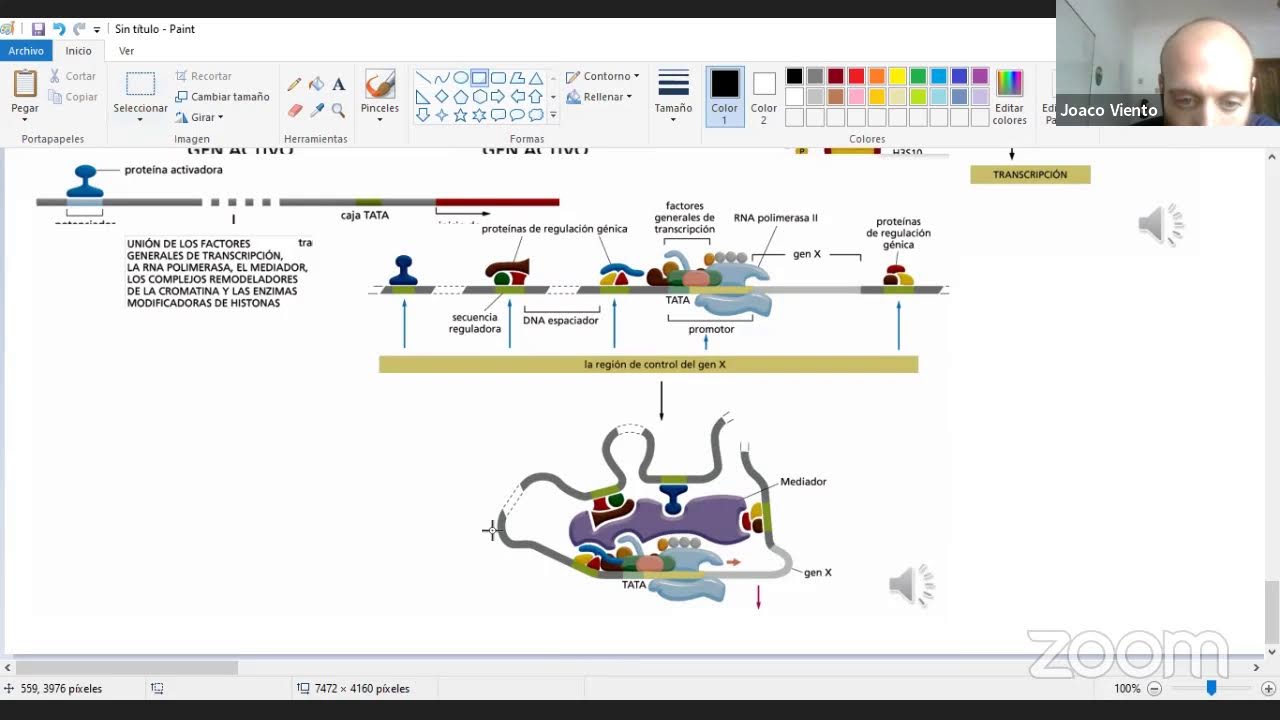Expand the shapes gallery with its arrow
The width and height of the screenshot is (1280, 720).
click(553, 116)
